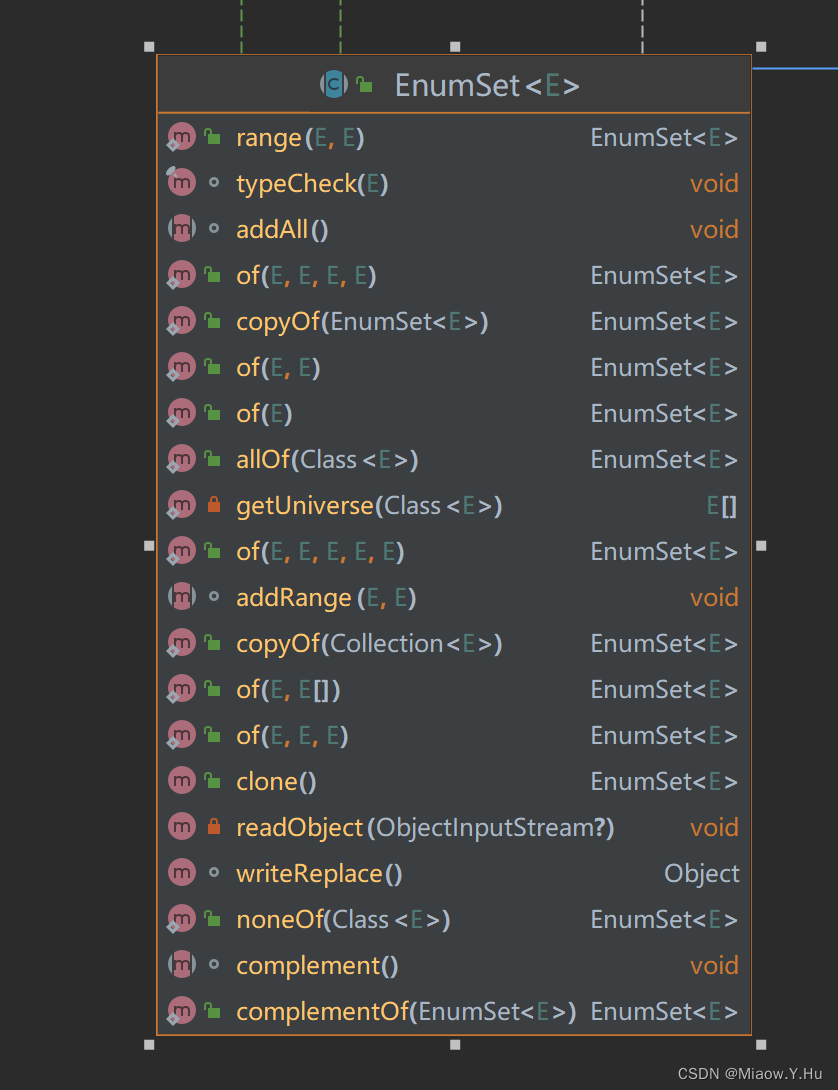This screenshot has height=1090, width=838.
Task: Click private lock icon on getUniverse row
Action: (x=214, y=505)
